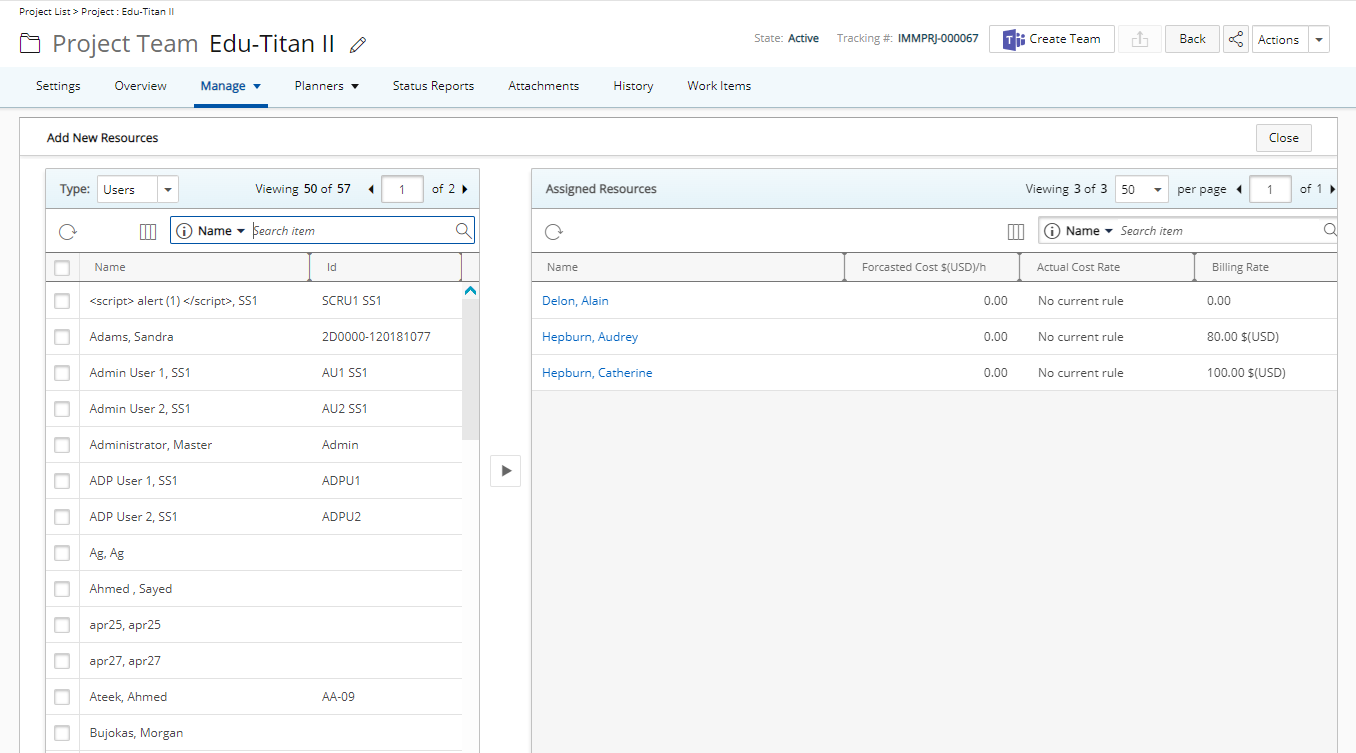Go to previous page of users
The width and height of the screenshot is (1356, 753).
(372, 189)
